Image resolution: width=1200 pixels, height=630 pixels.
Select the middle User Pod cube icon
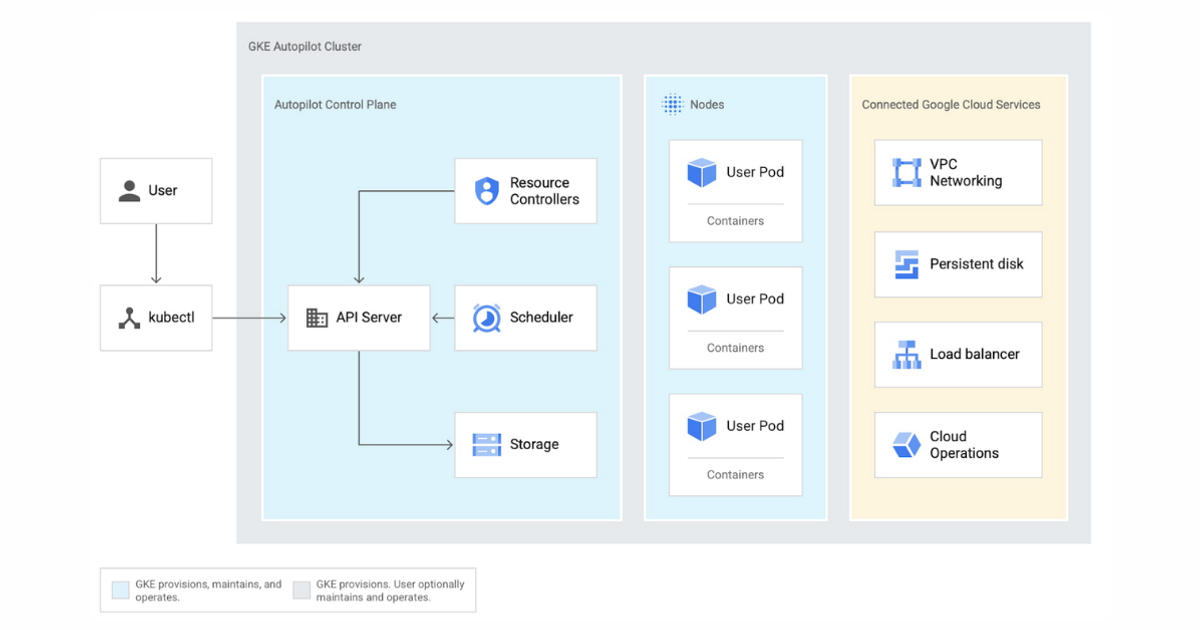700,298
